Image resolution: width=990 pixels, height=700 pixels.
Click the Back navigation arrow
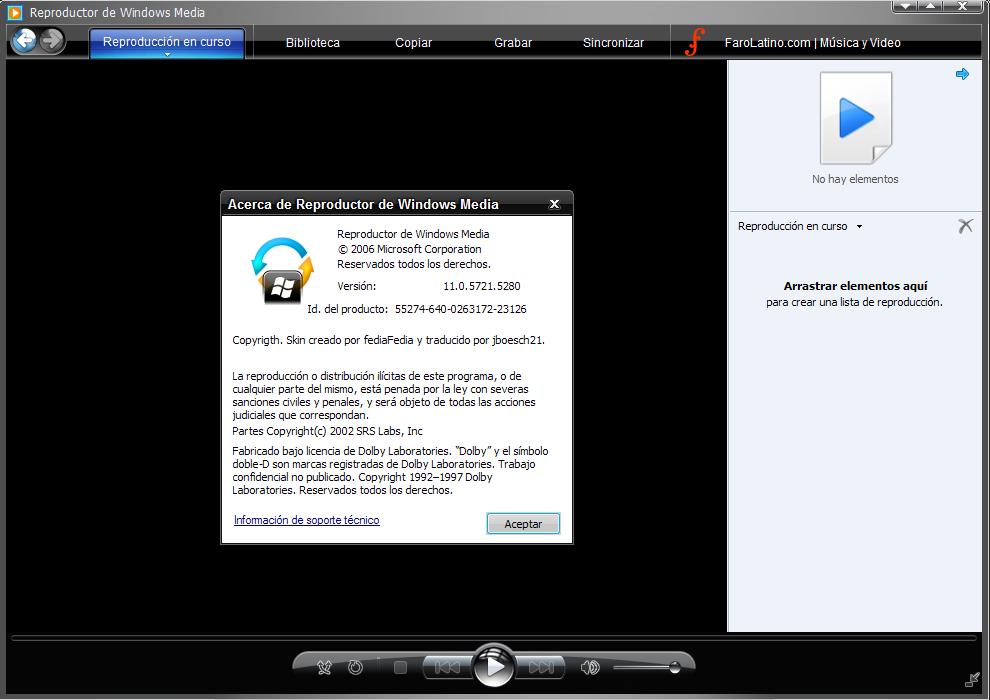(x=25, y=41)
